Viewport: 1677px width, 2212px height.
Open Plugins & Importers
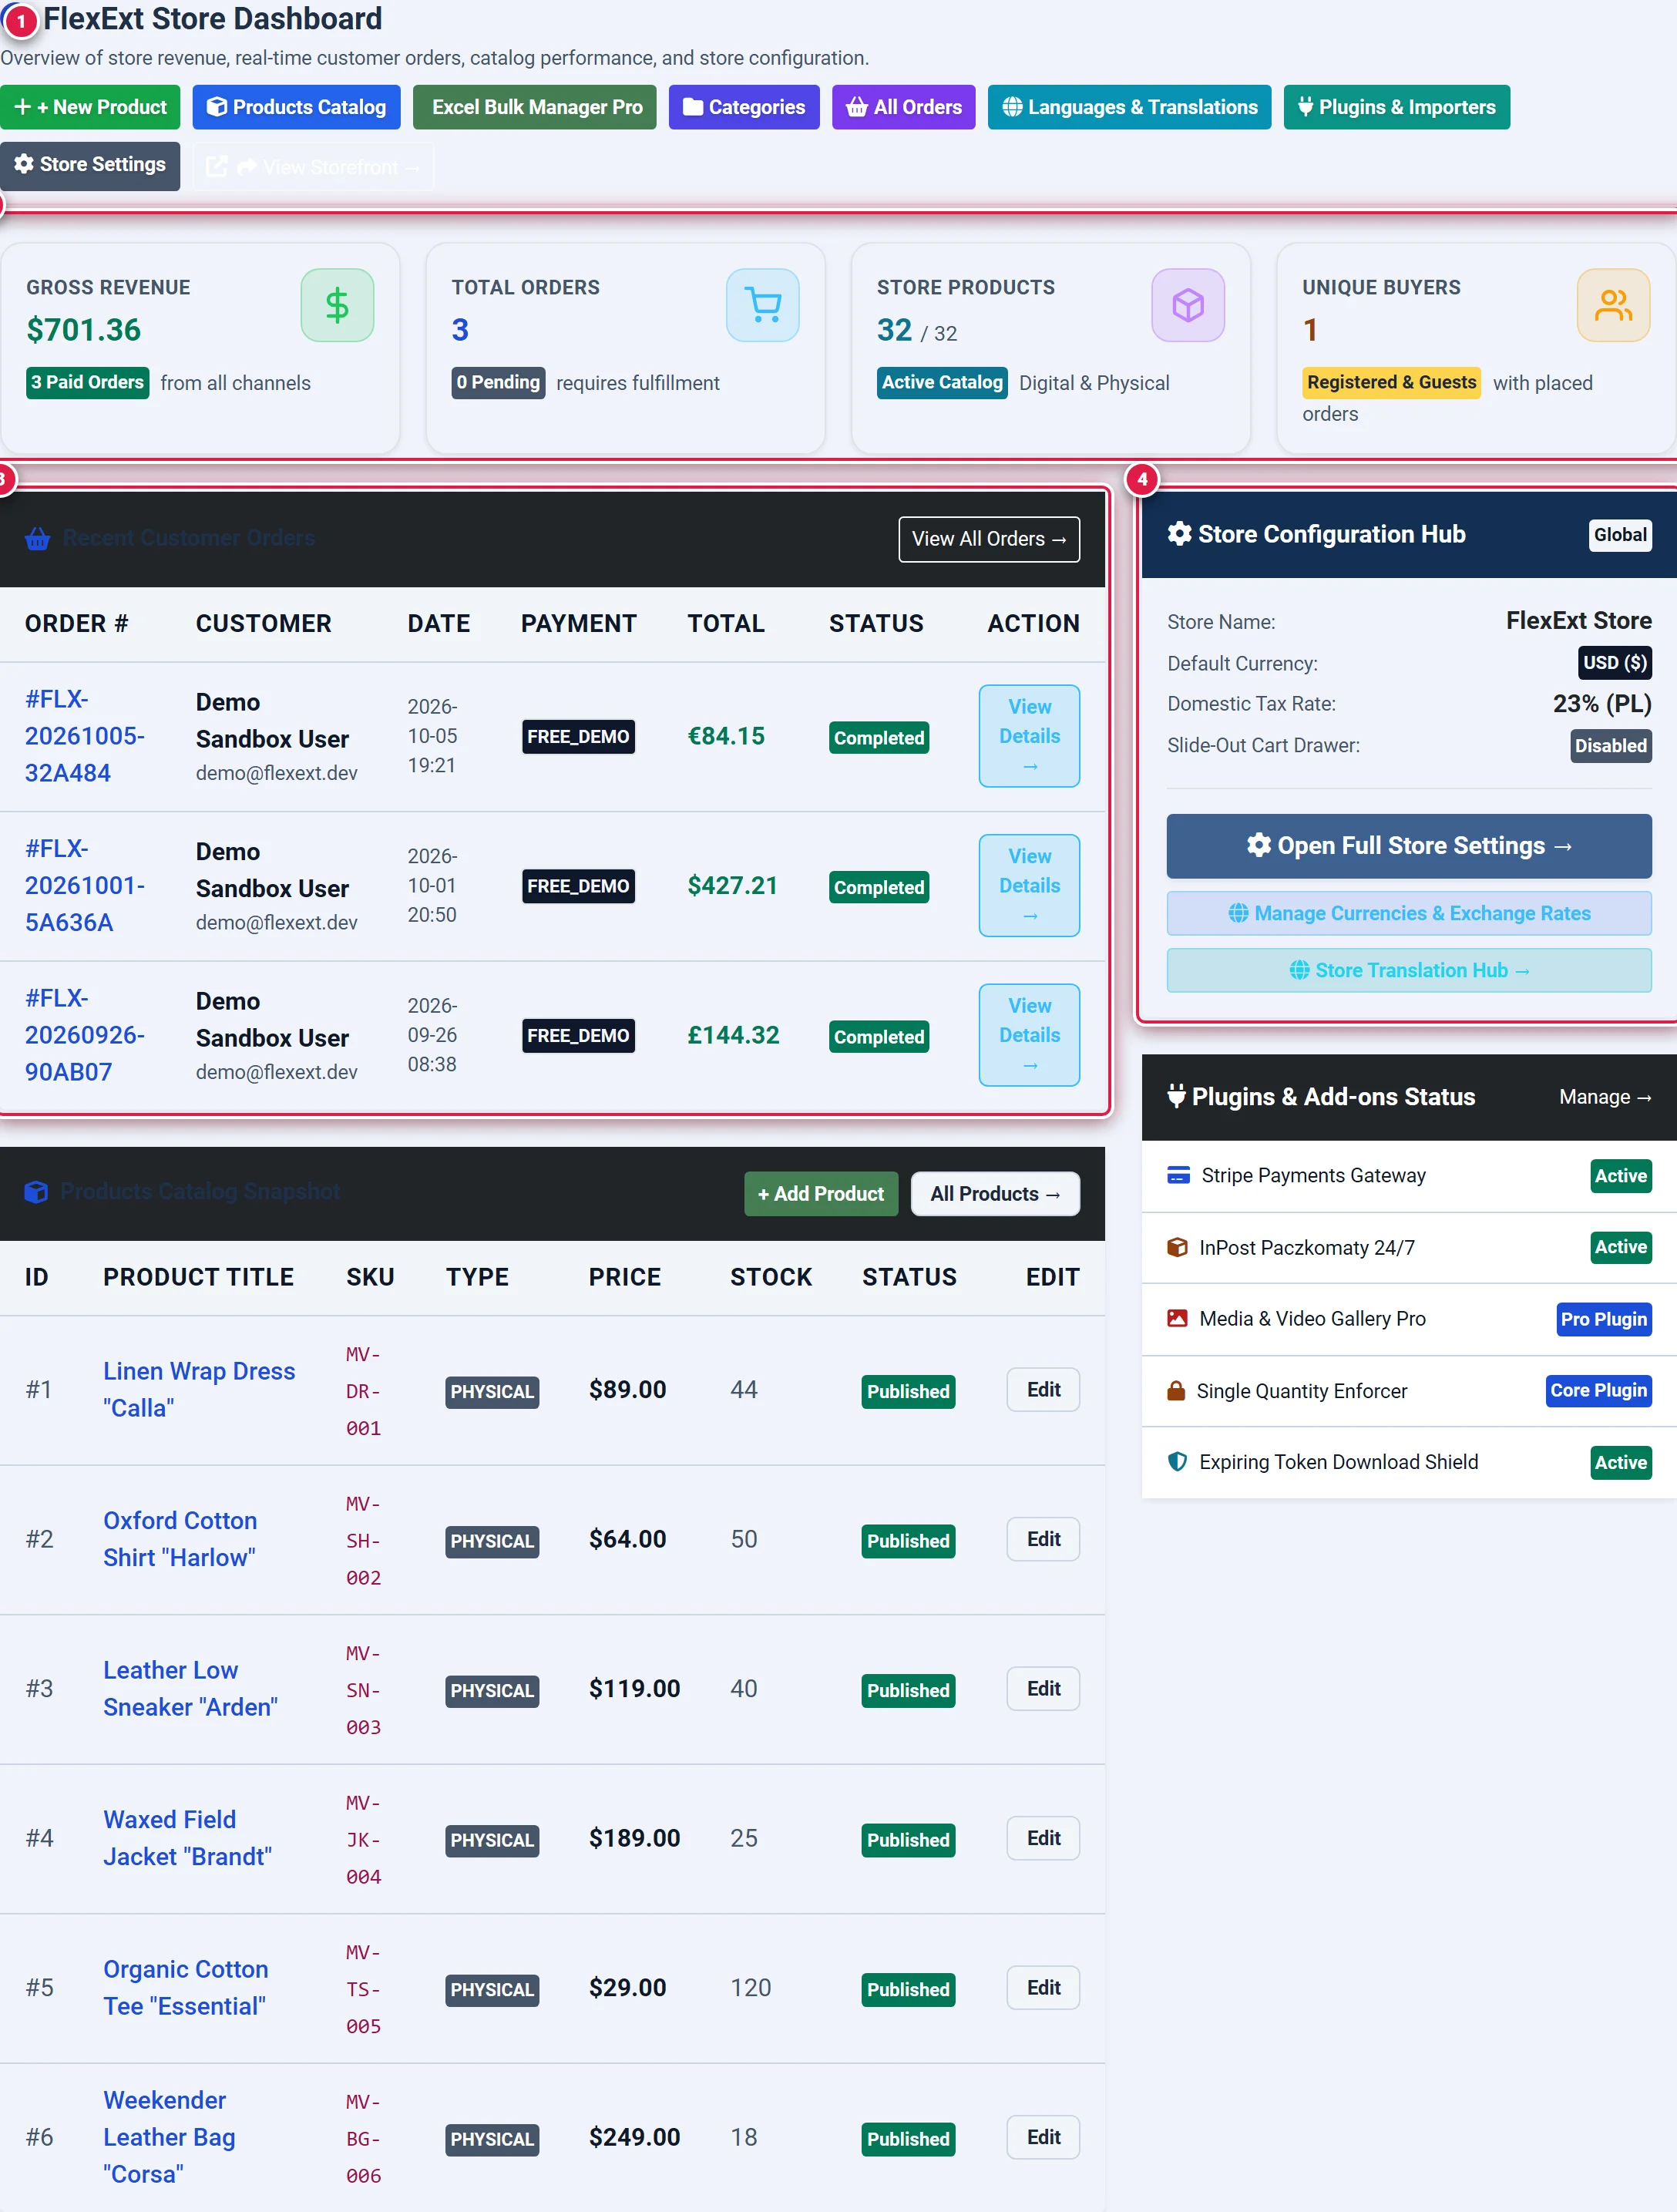pyautogui.click(x=1397, y=107)
